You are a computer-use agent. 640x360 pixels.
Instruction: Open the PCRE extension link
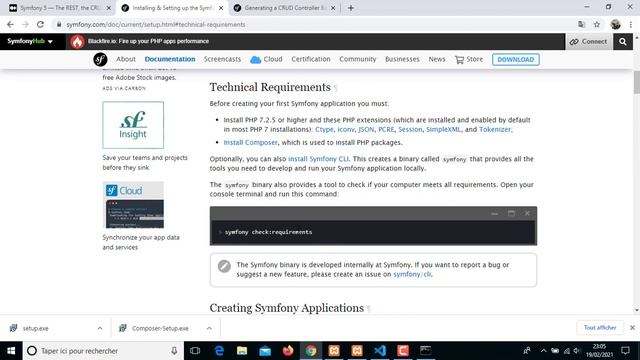tap(386, 129)
